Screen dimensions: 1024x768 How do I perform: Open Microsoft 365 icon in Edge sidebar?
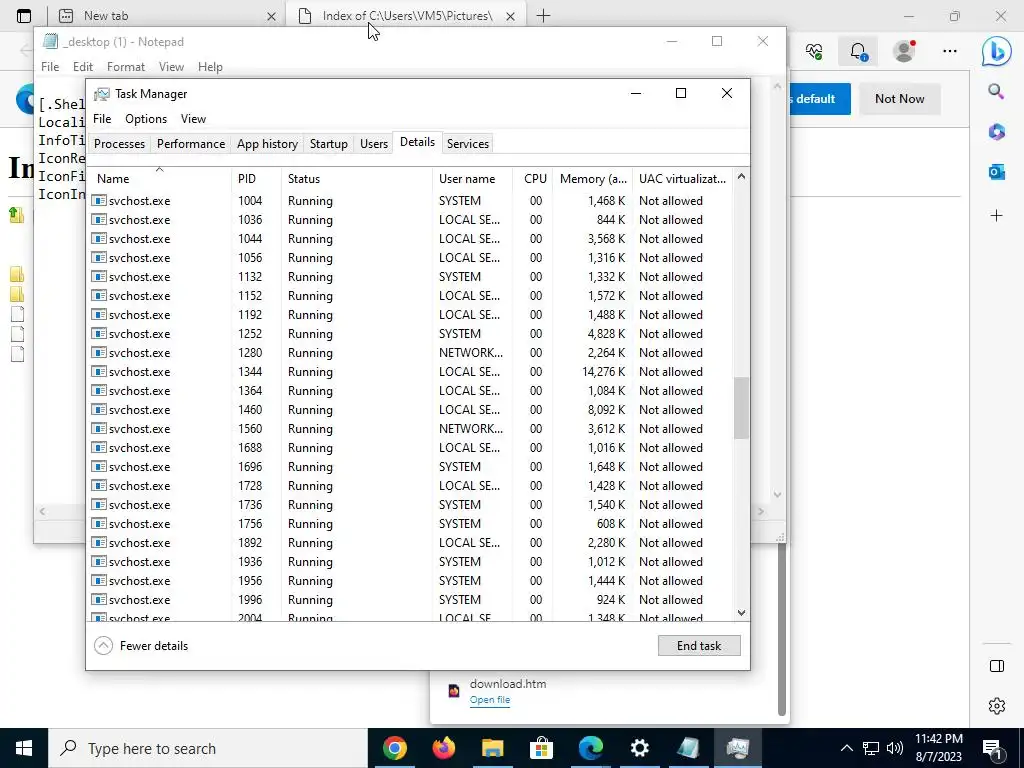pyautogui.click(x=997, y=132)
